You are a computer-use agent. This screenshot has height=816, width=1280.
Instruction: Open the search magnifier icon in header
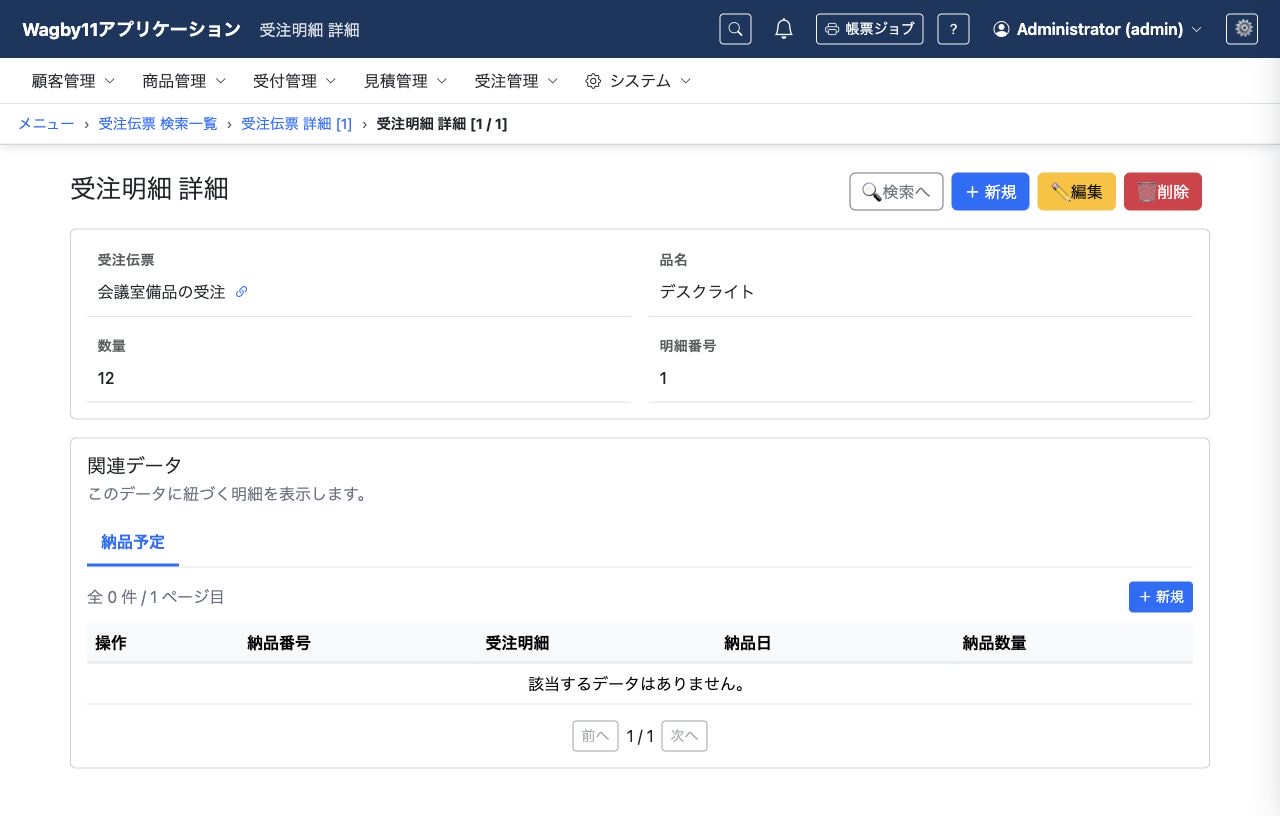(x=735, y=29)
